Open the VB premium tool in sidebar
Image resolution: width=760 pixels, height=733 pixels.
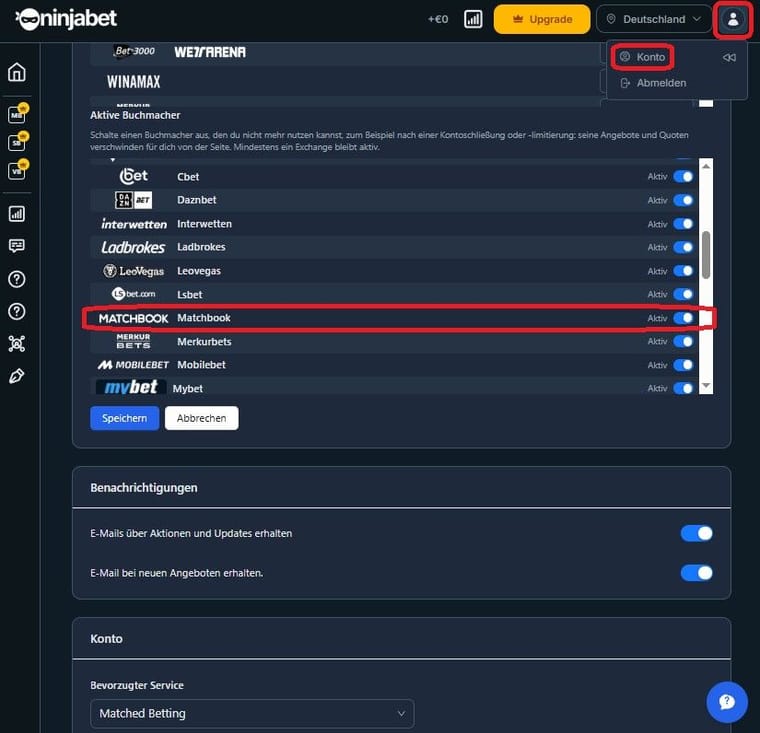tap(18, 170)
